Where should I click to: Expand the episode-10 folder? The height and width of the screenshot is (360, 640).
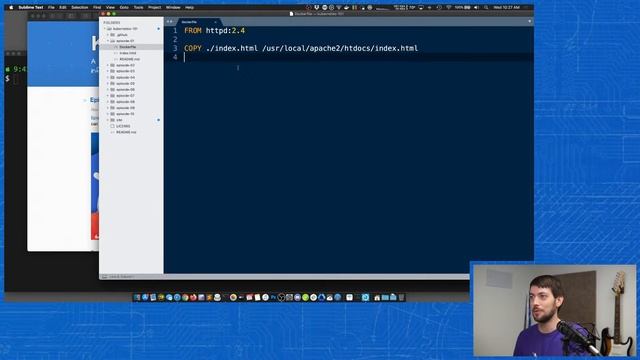coord(108,114)
